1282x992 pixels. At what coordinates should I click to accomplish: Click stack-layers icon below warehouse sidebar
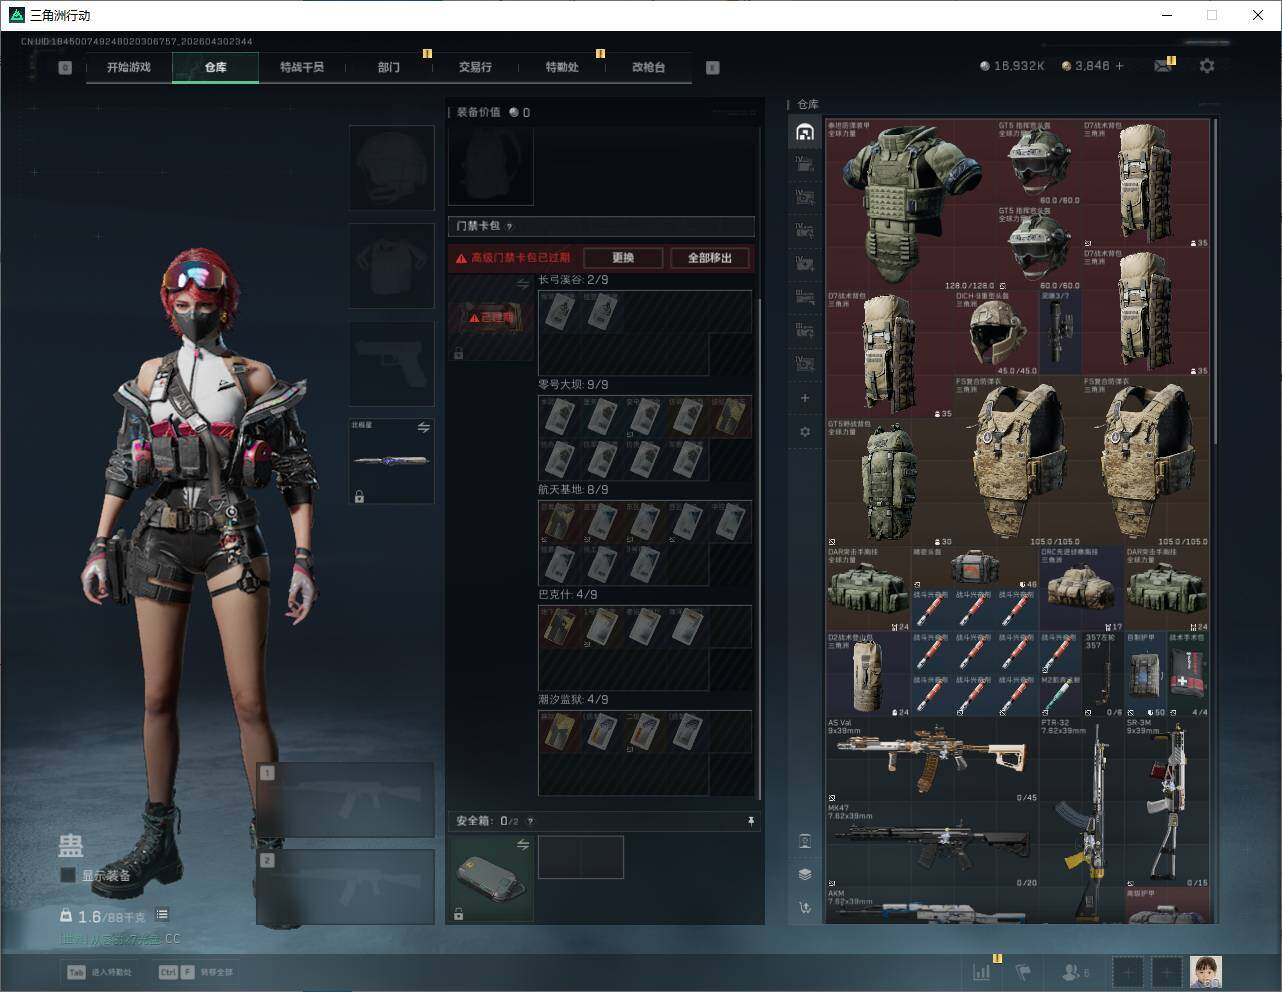[x=805, y=874]
